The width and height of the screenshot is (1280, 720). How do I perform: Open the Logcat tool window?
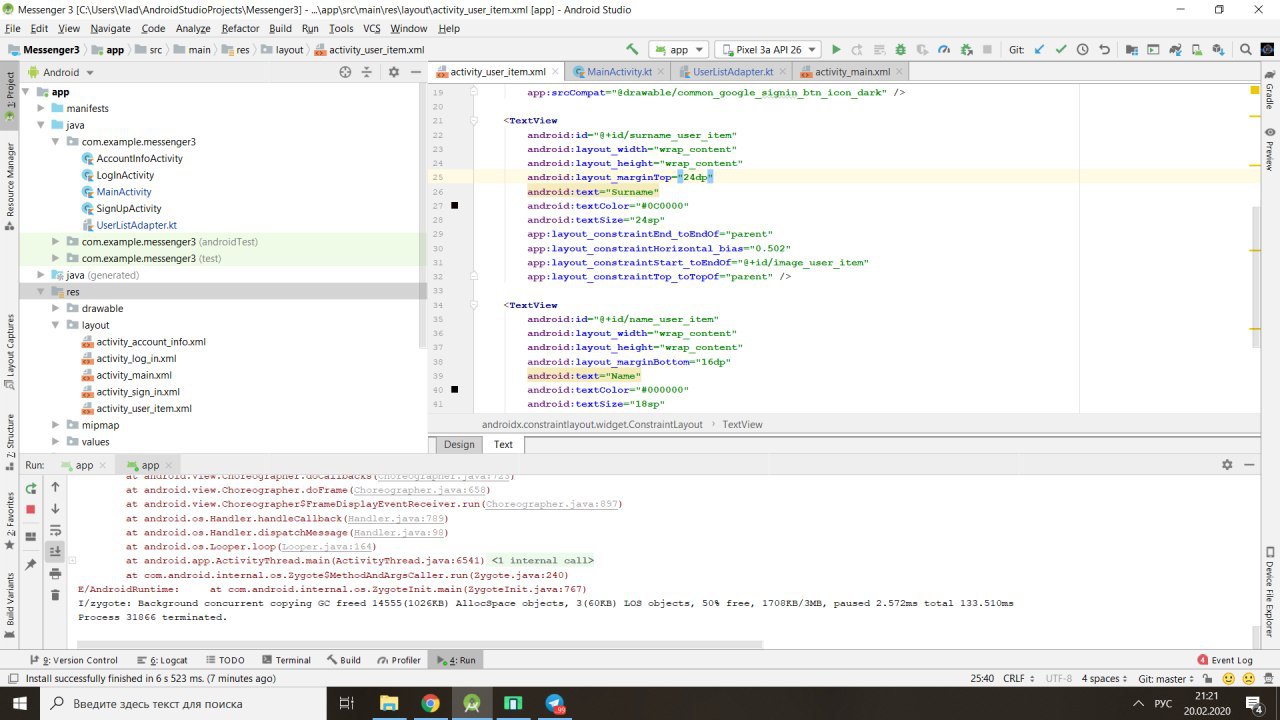[x=162, y=660]
